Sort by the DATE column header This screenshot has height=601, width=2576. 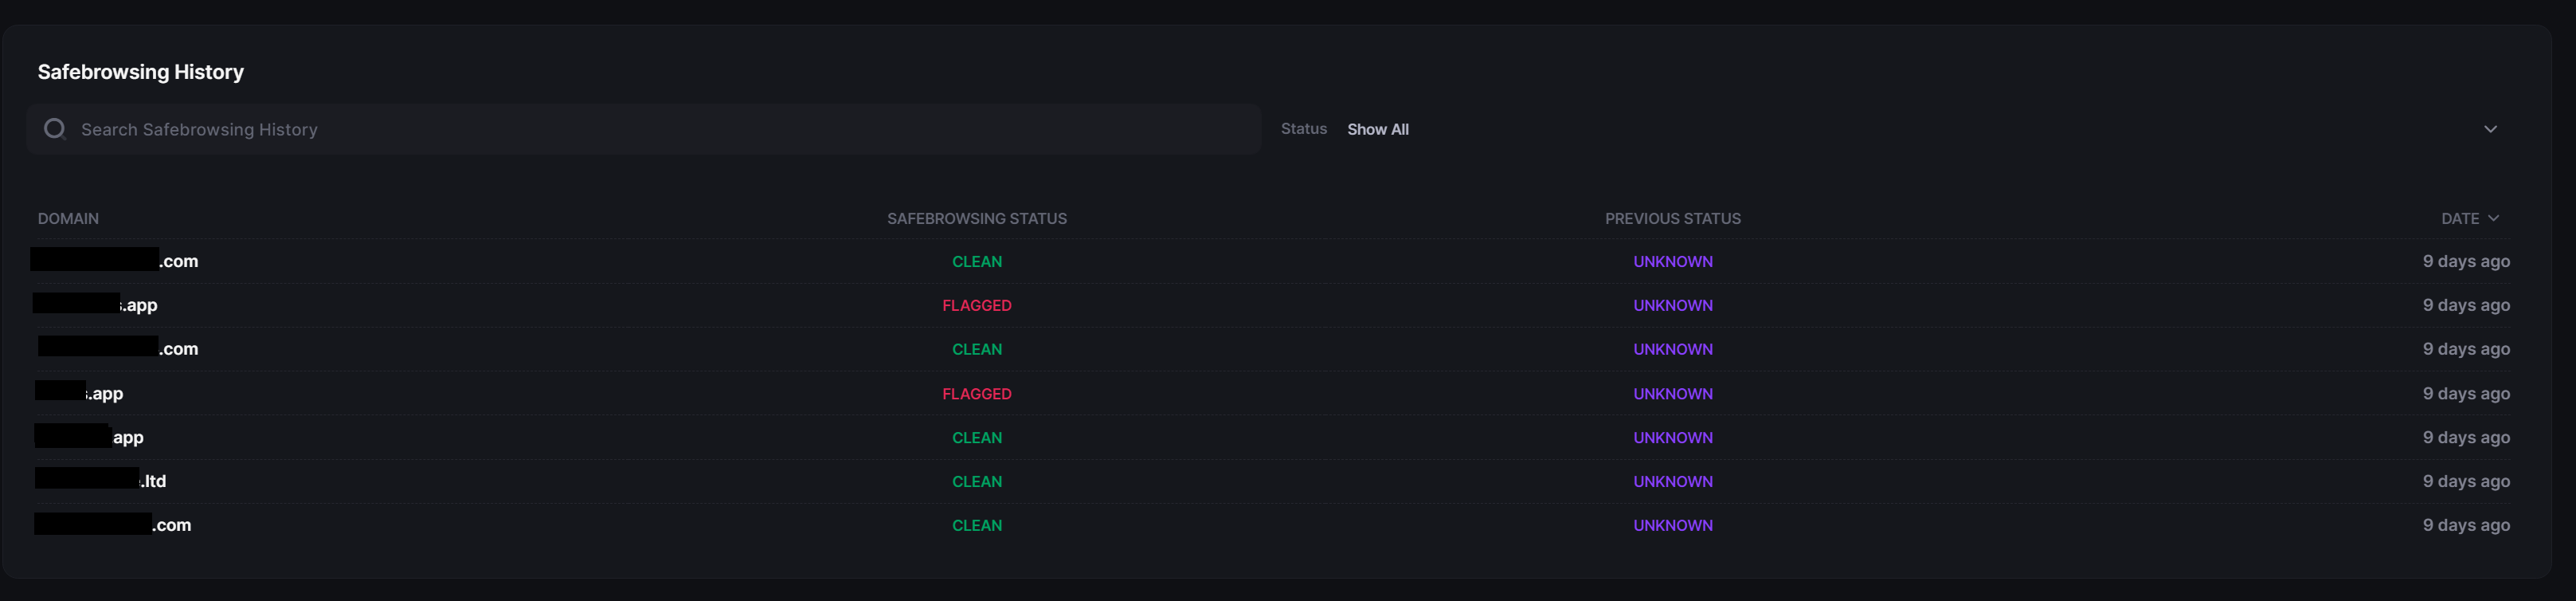(2459, 218)
